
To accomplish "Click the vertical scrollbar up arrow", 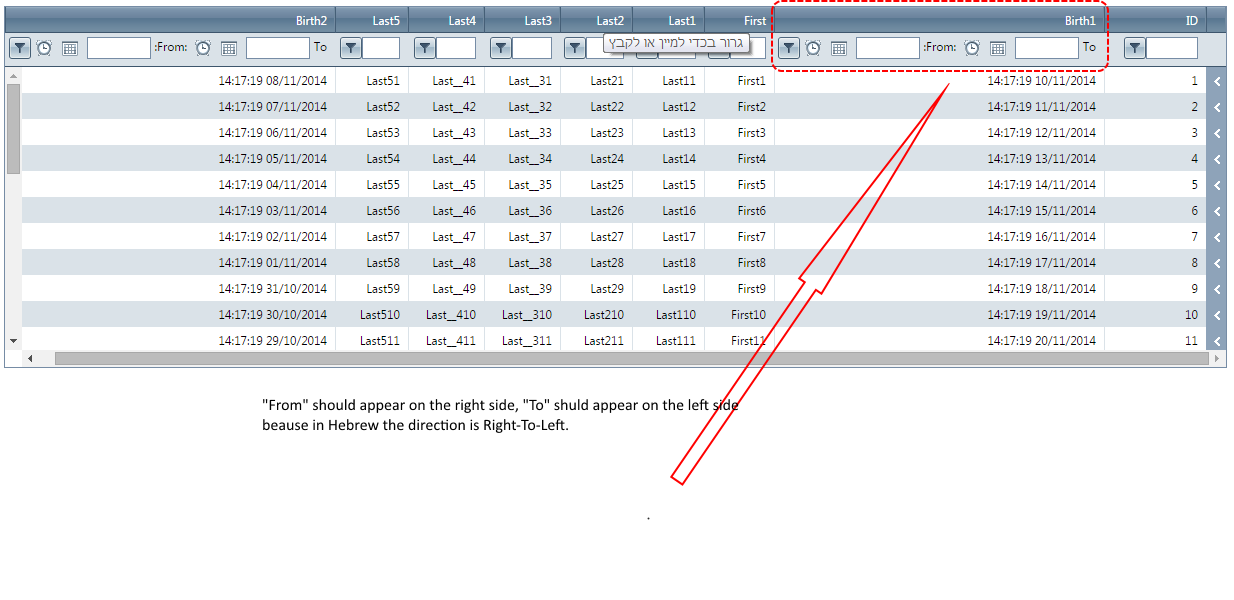I will (x=13, y=75).
